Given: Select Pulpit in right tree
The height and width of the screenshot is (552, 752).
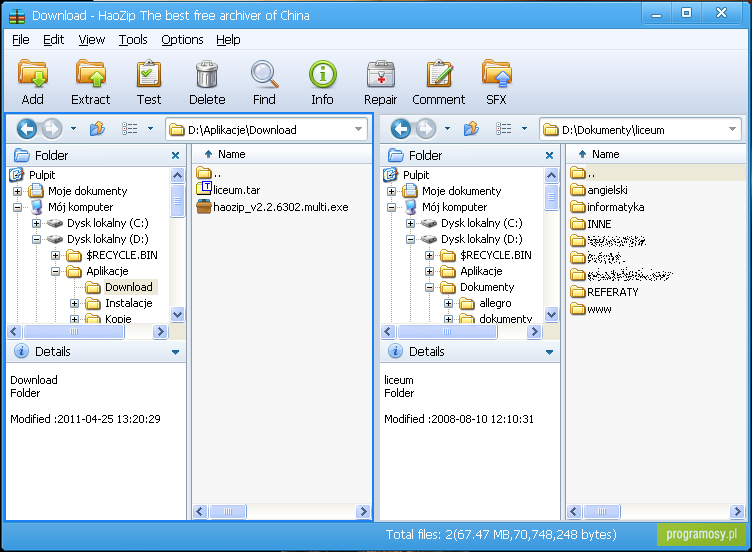Looking at the screenshot, I should 416,175.
